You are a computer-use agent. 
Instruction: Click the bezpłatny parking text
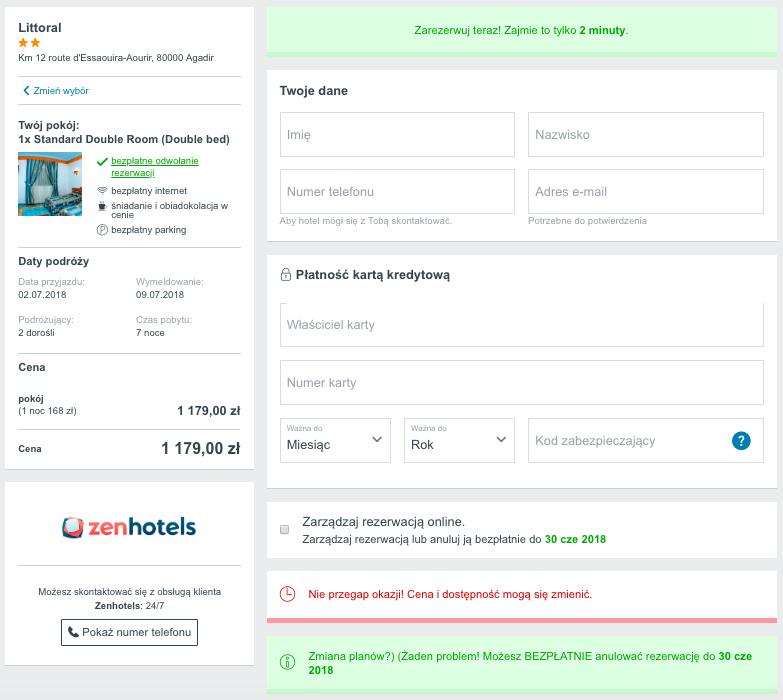[149, 230]
